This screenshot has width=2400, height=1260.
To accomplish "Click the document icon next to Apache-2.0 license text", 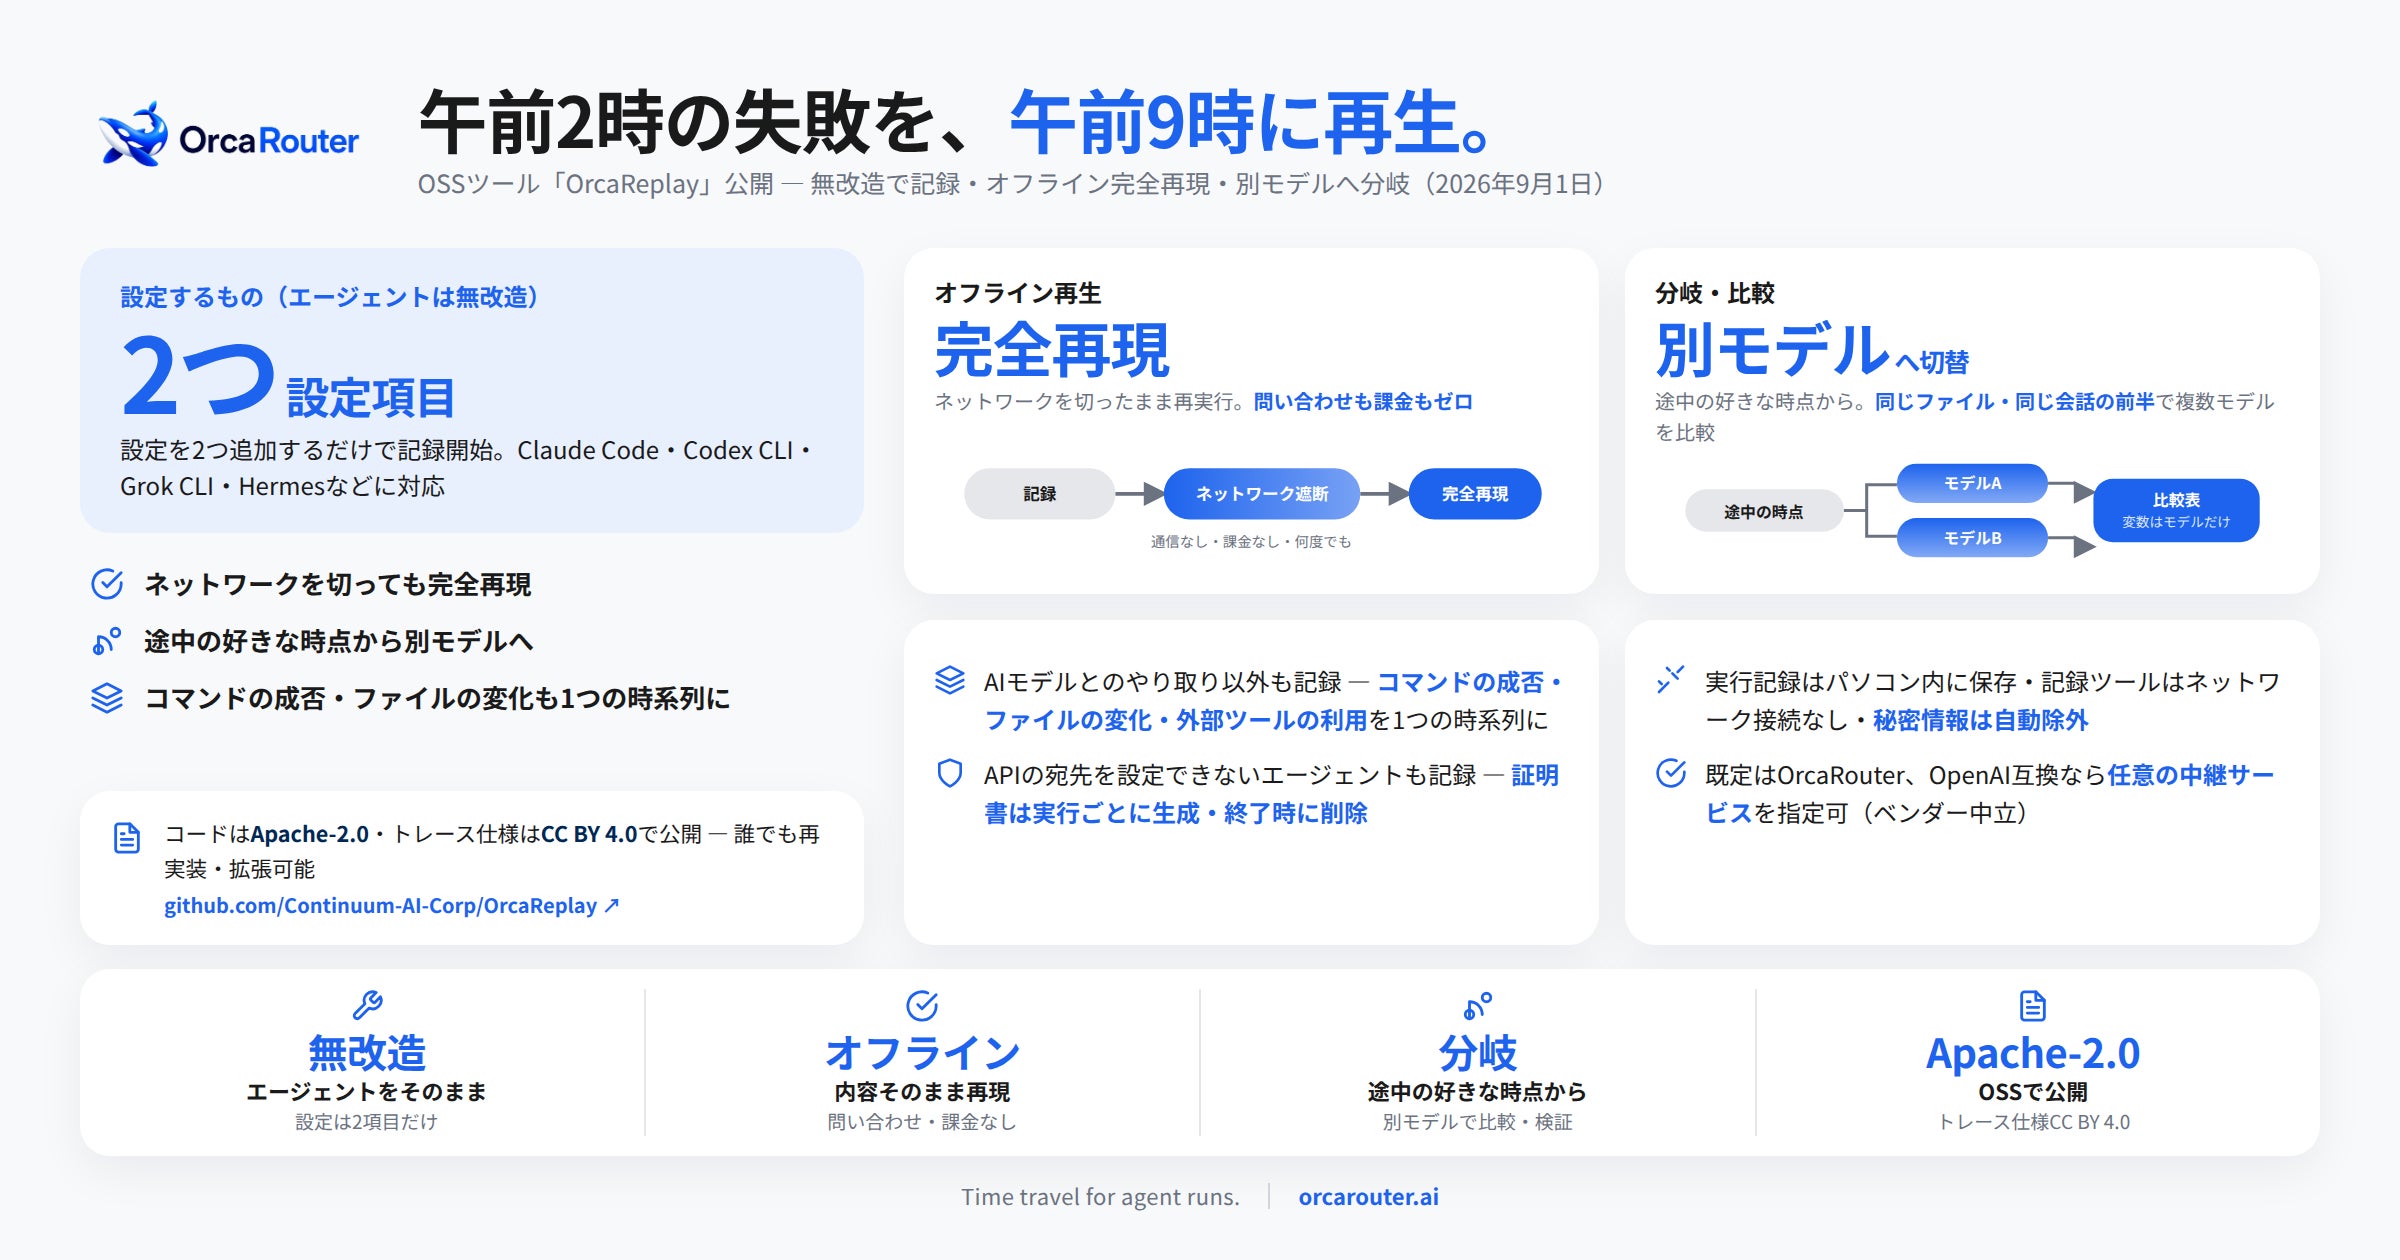I will [127, 838].
